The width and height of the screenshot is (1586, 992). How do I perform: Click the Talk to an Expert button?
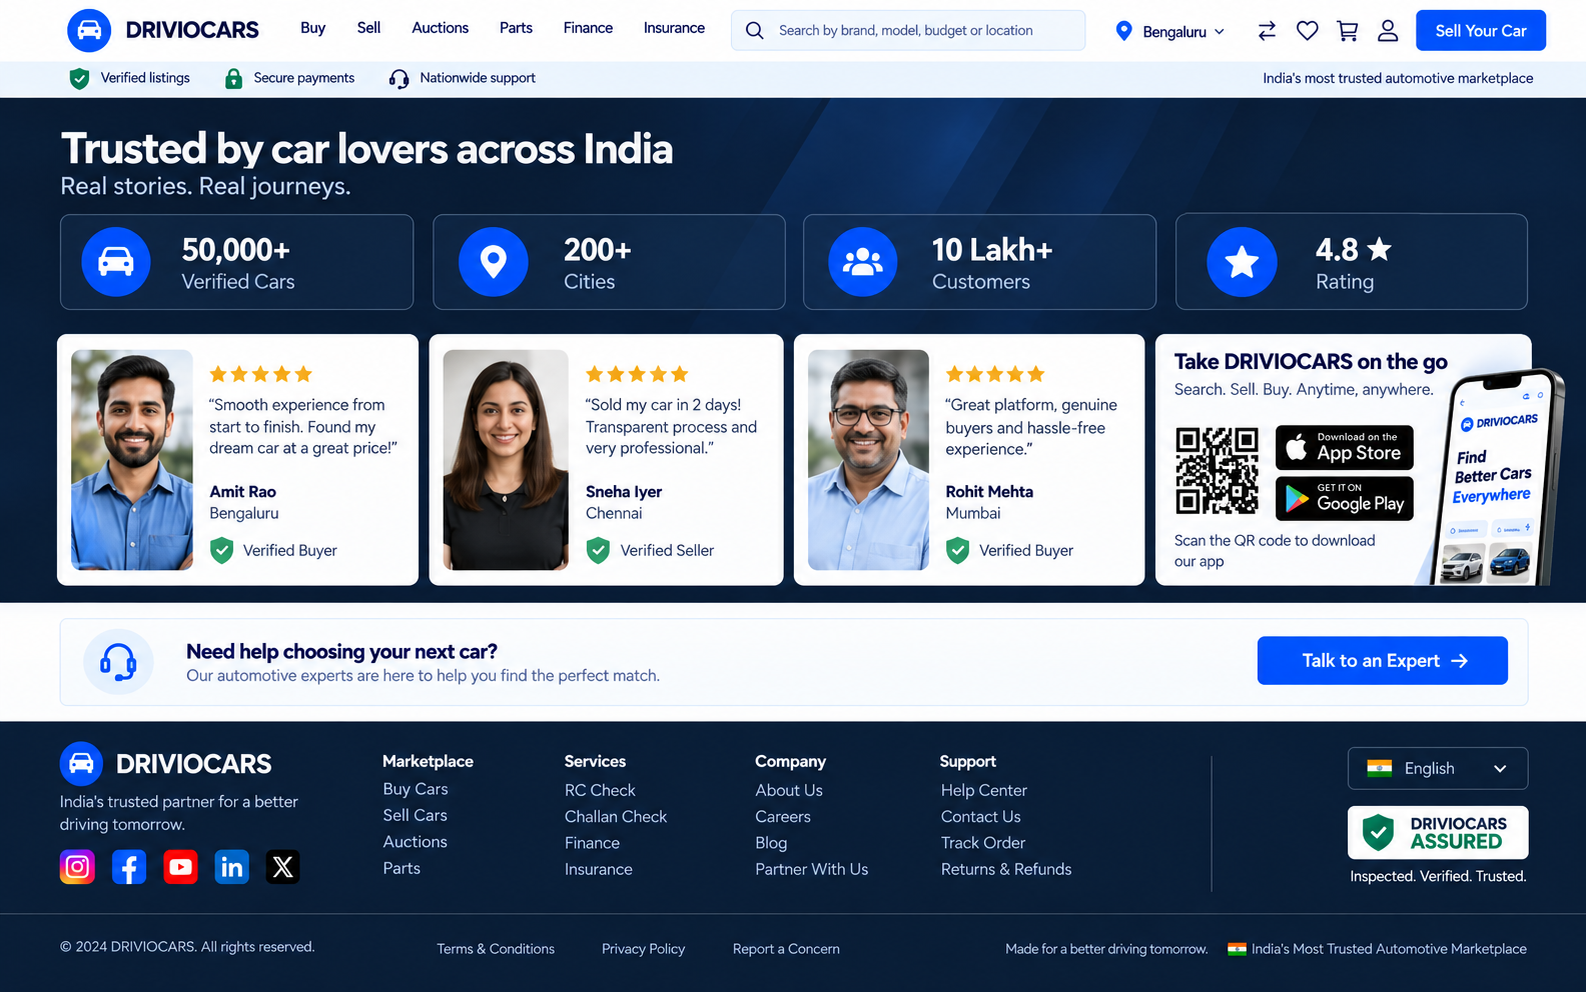[1382, 661]
